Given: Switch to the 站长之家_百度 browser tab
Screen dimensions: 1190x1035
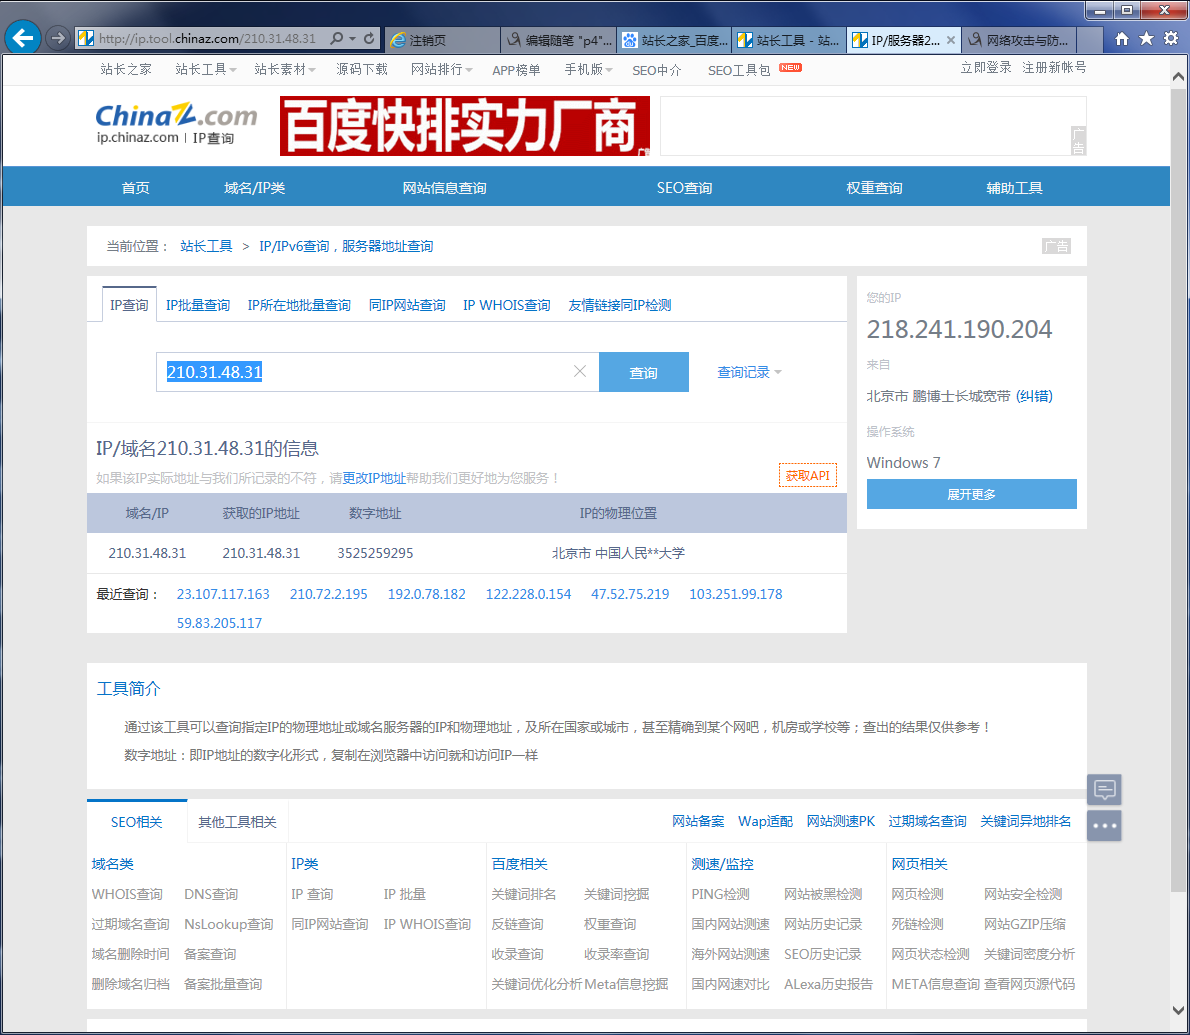Looking at the screenshot, I should point(675,40).
